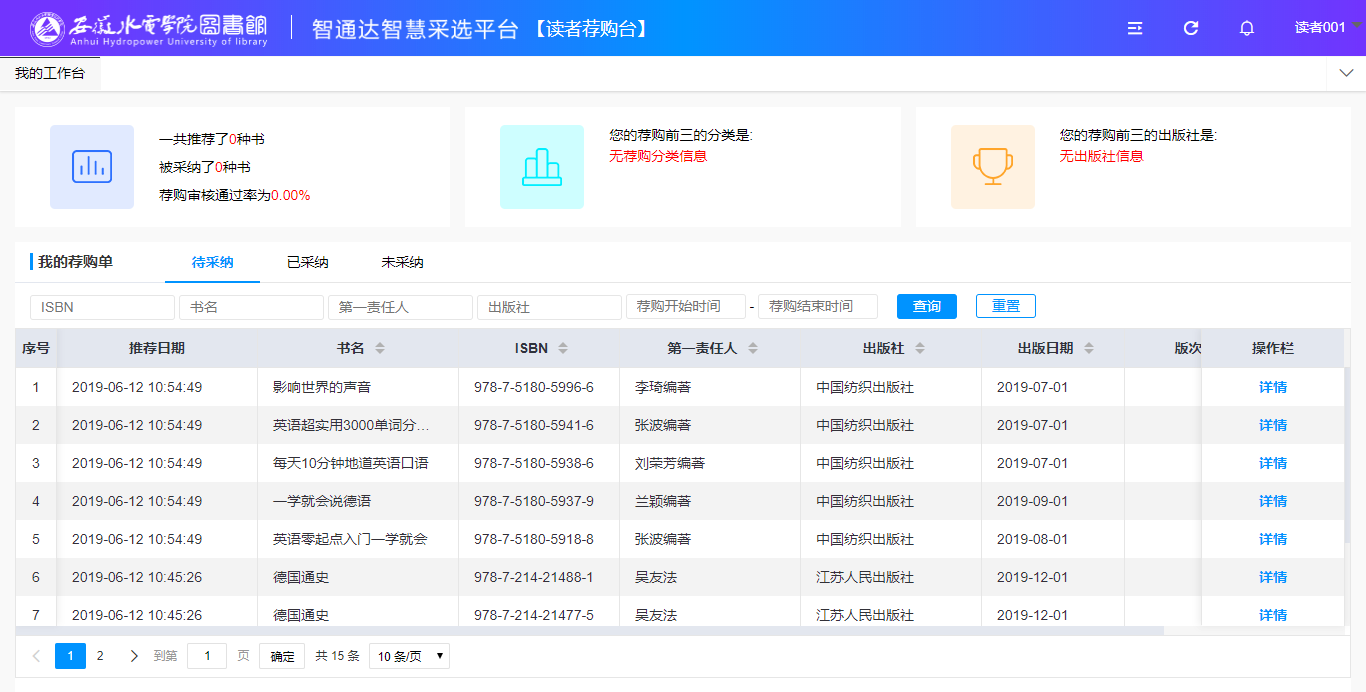Viewport: 1366px width, 692px height.
Task: Open the notification bell
Action: coord(1247,28)
